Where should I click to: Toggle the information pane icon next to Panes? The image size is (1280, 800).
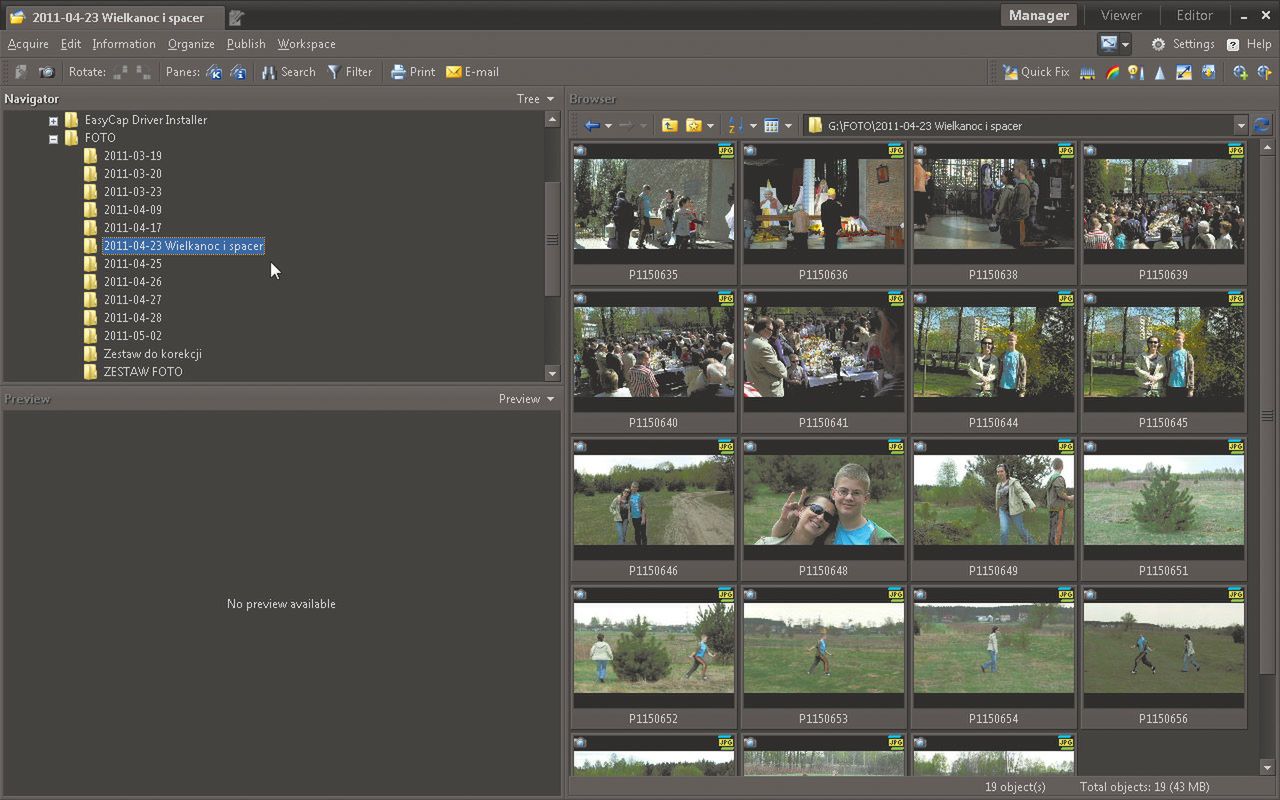tap(238, 72)
